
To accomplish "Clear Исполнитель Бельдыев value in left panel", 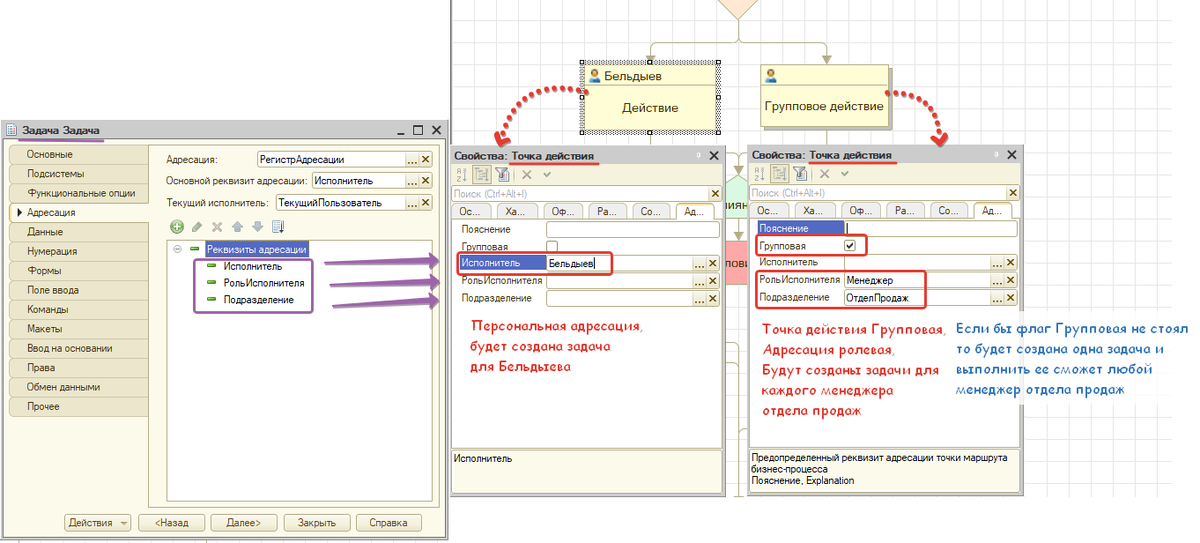I will tap(713, 263).
